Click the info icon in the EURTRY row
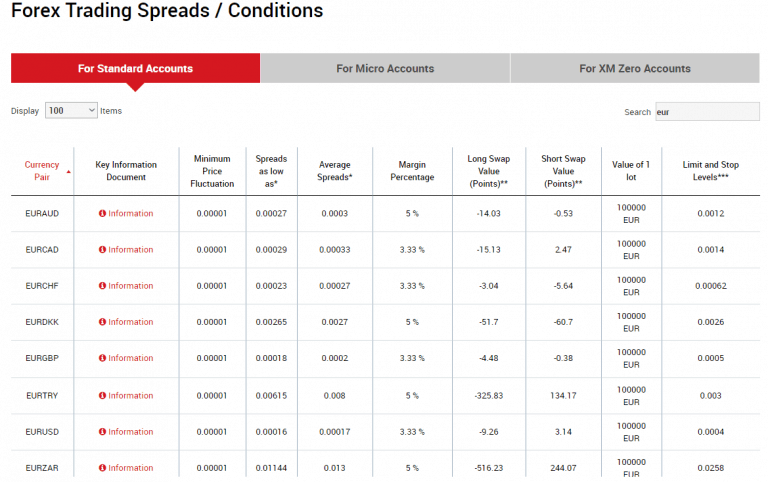768x482 pixels. (x=102, y=396)
